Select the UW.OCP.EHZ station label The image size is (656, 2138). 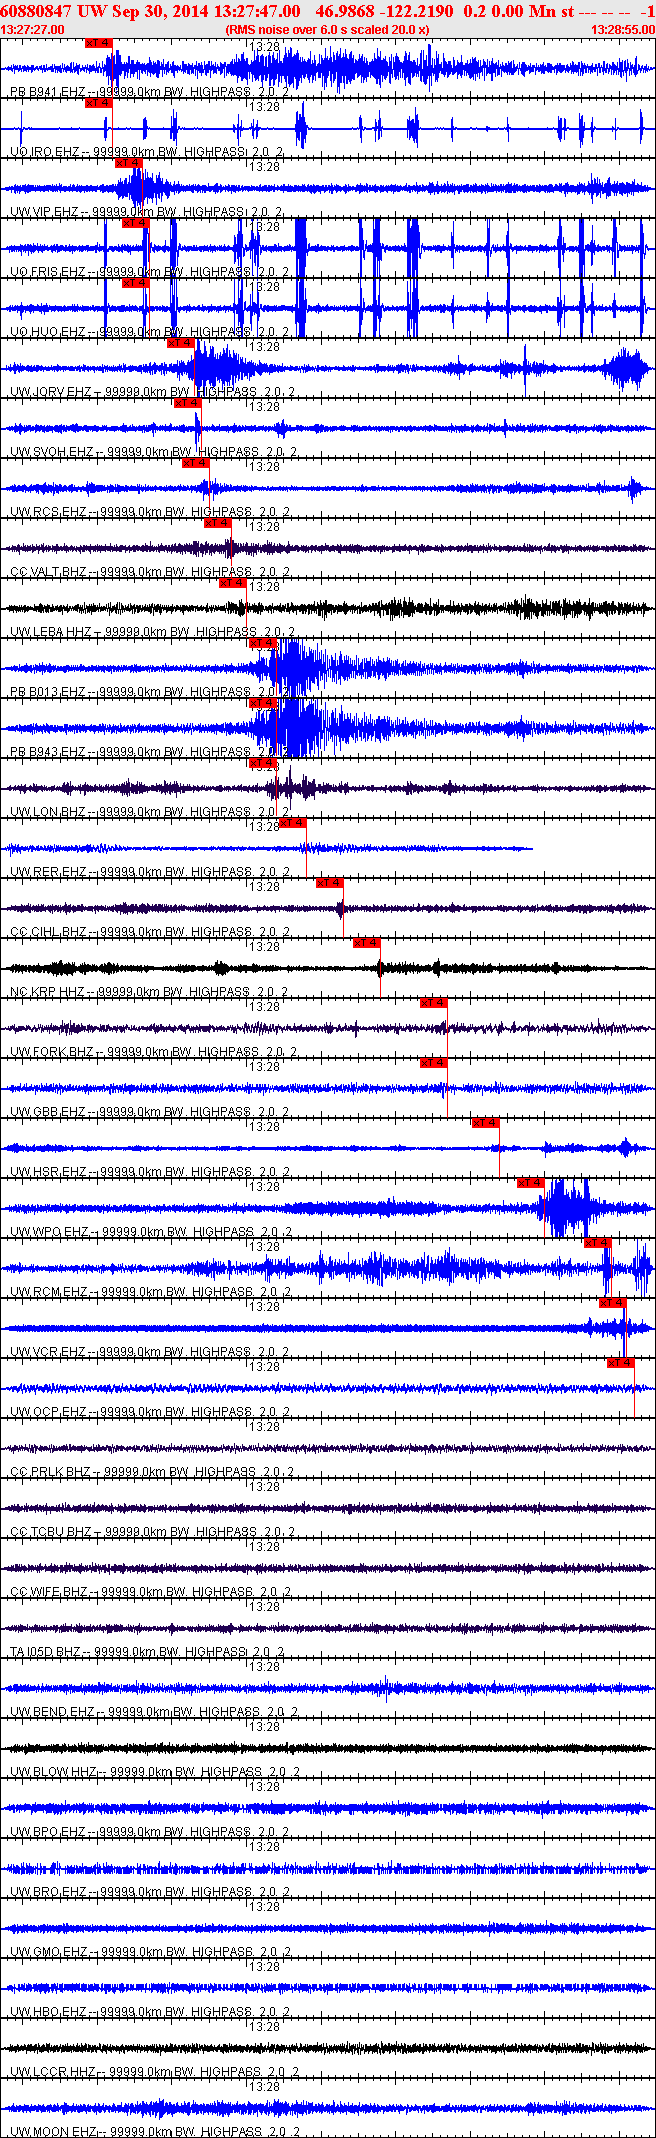point(48,1412)
